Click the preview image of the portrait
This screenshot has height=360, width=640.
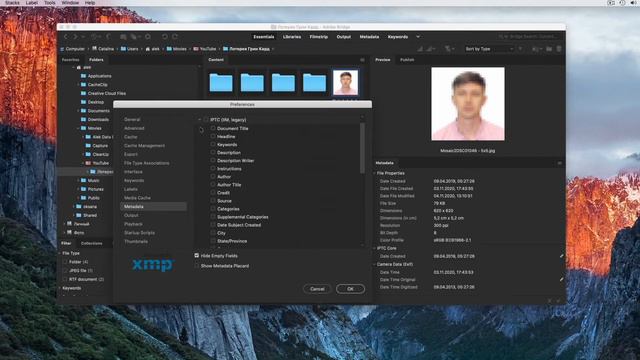click(468, 104)
